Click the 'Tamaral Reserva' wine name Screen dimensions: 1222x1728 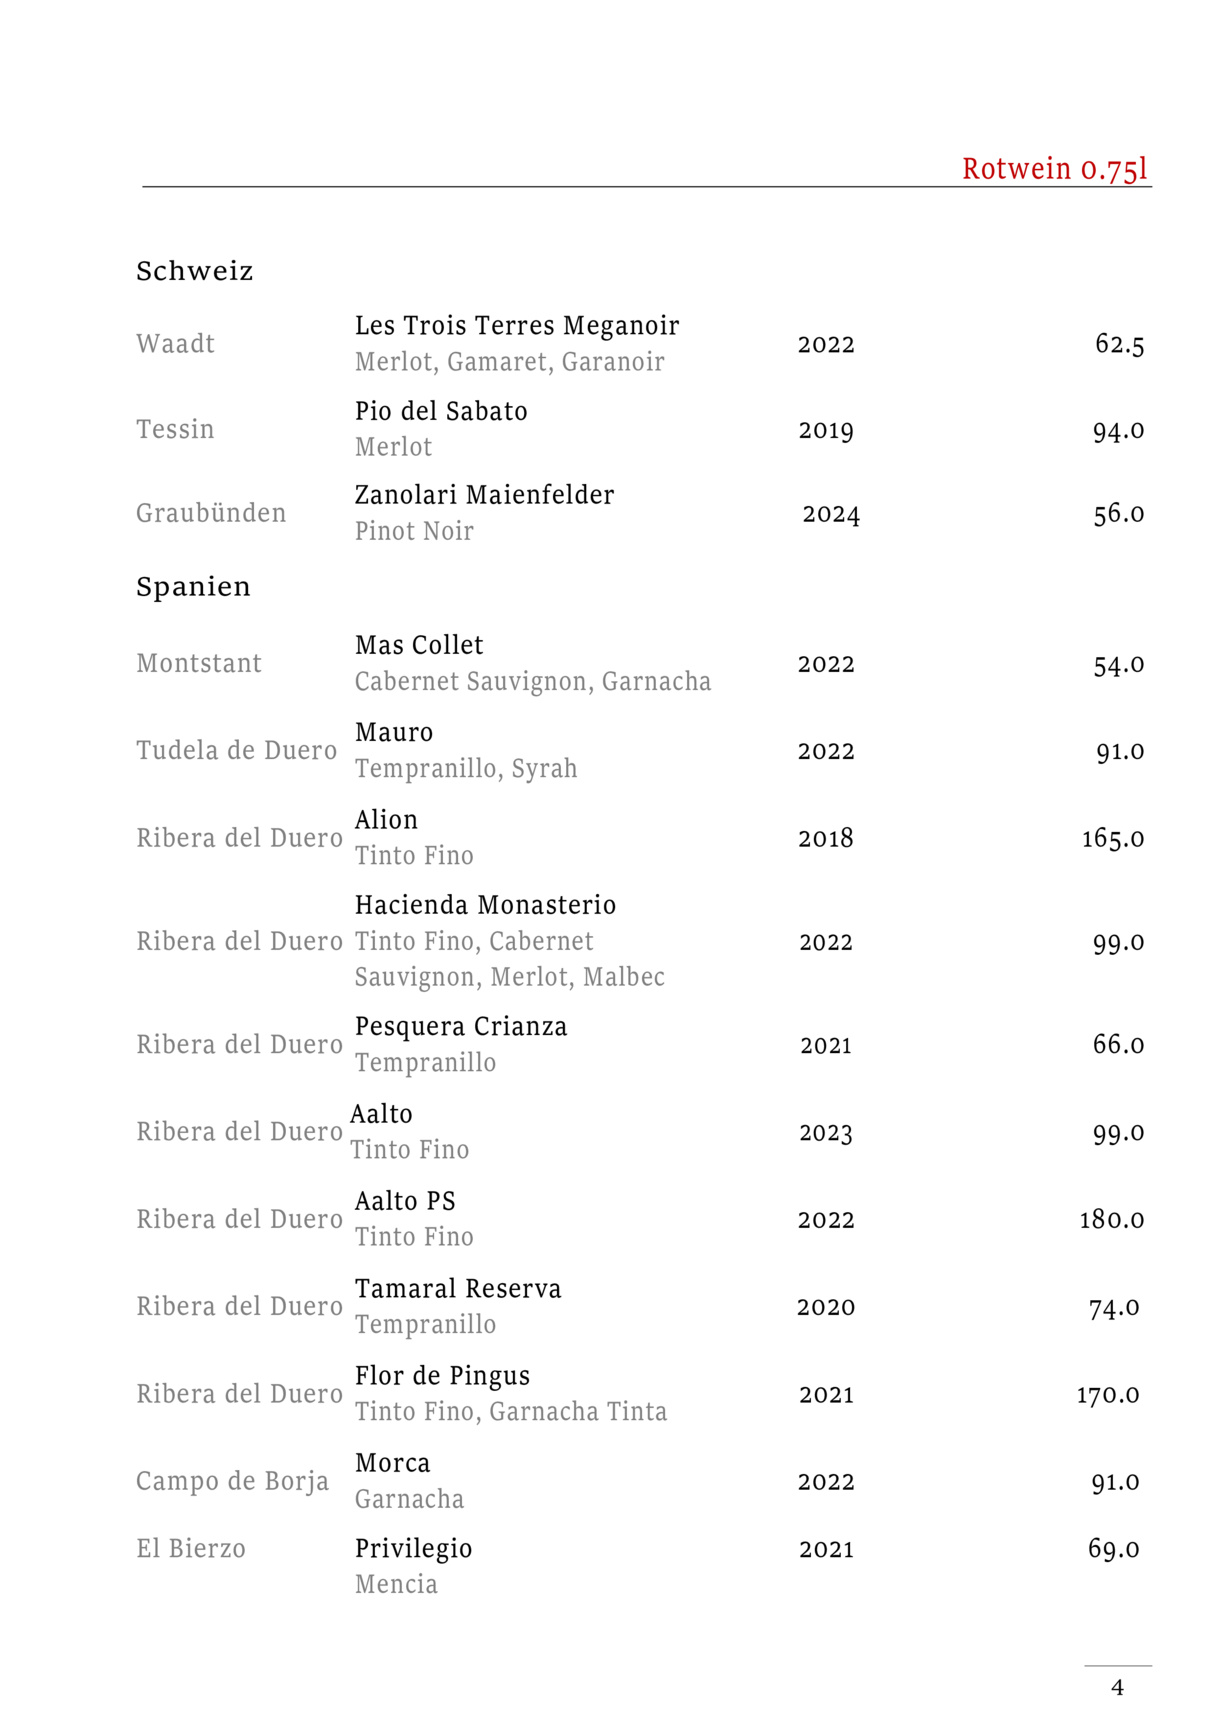[x=458, y=1289]
